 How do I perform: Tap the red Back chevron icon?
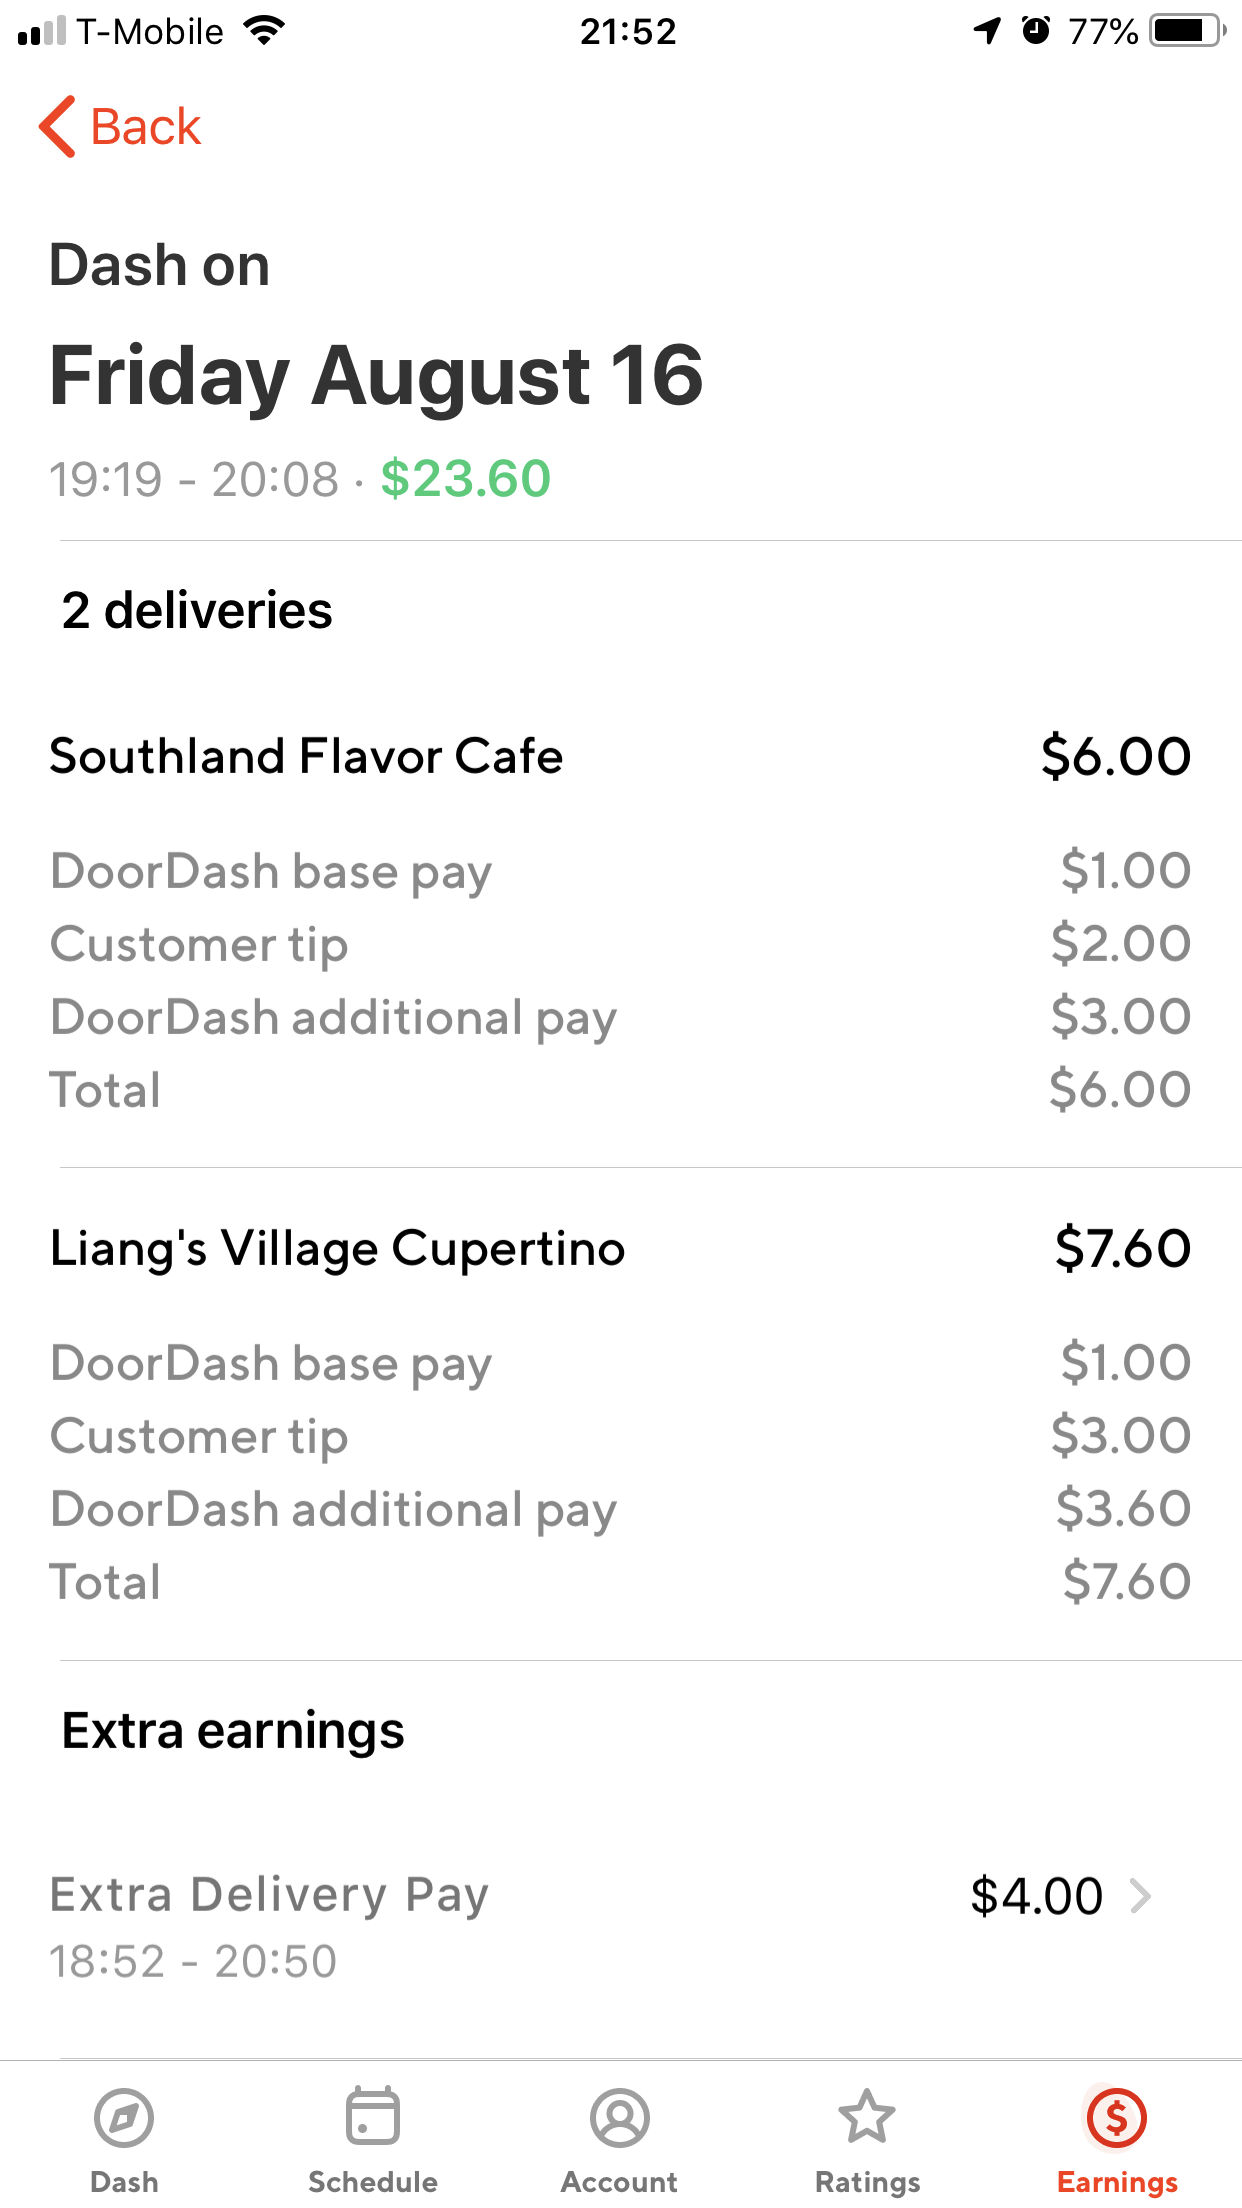(x=57, y=127)
